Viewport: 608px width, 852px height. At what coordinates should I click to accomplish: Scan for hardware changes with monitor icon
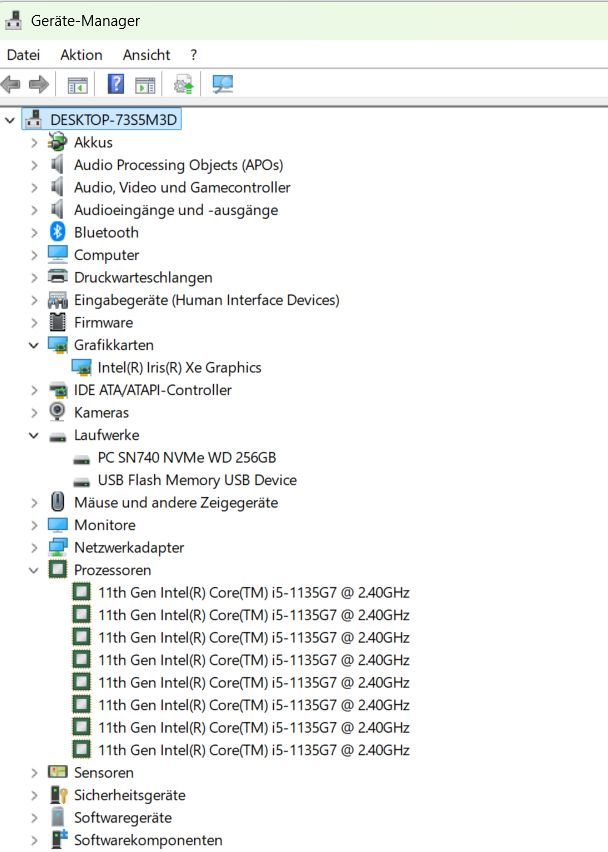pyautogui.click(x=222, y=85)
